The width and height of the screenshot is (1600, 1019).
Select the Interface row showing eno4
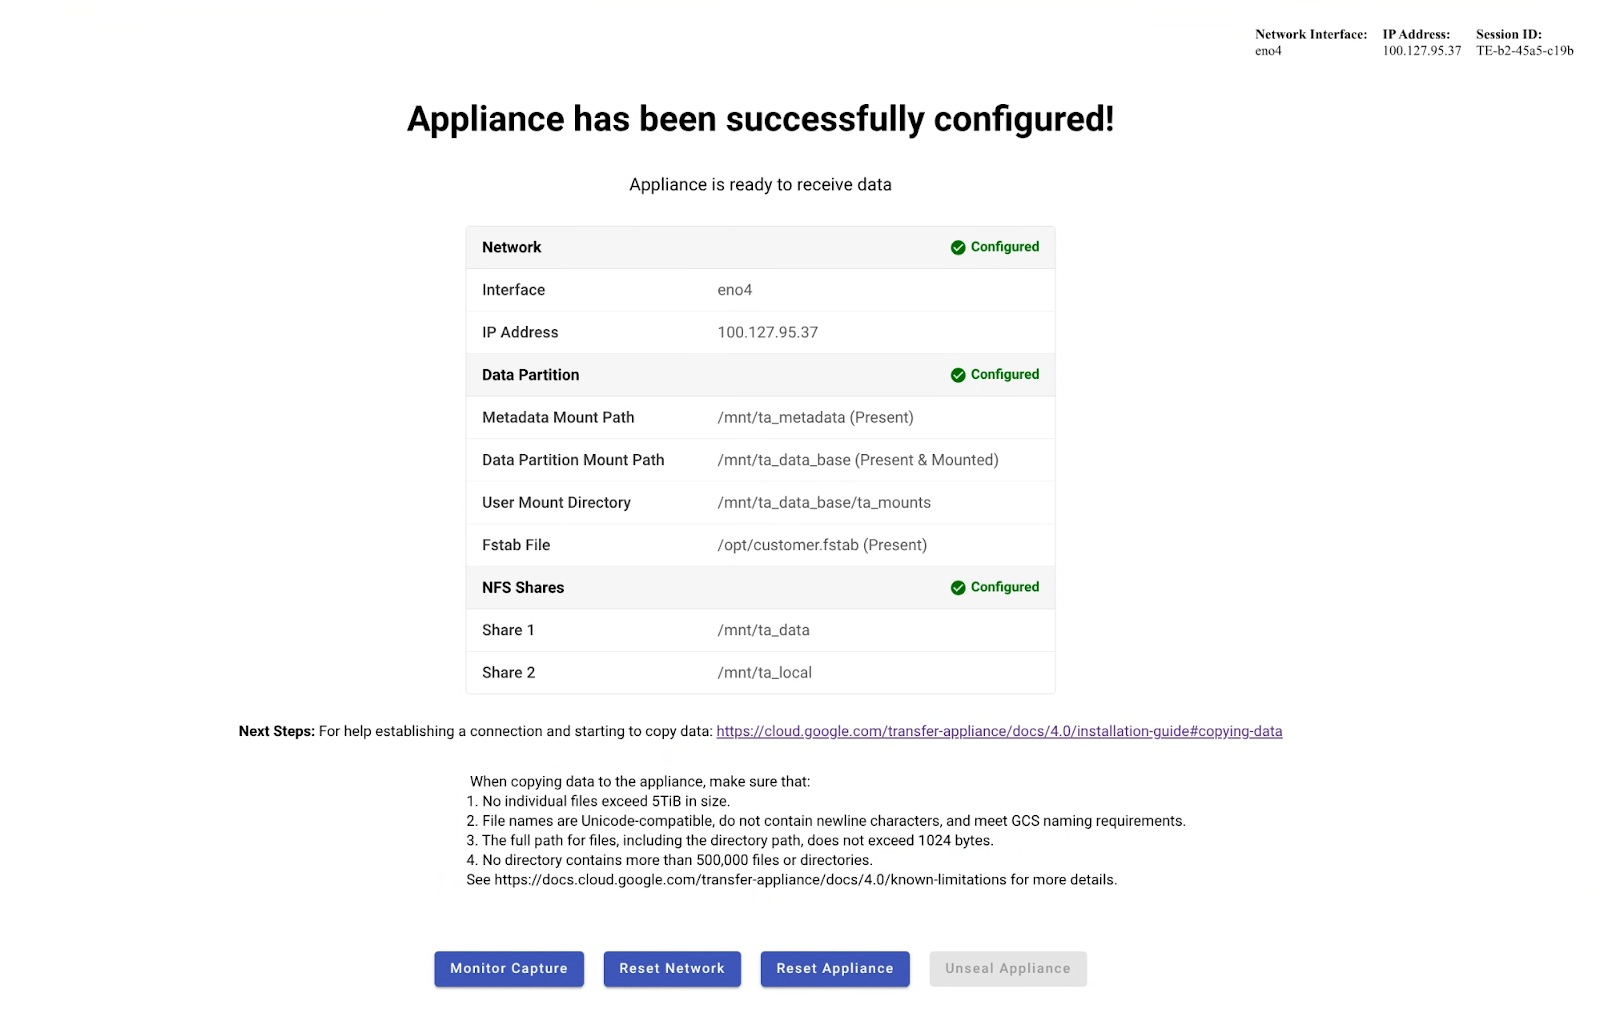(737, 289)
